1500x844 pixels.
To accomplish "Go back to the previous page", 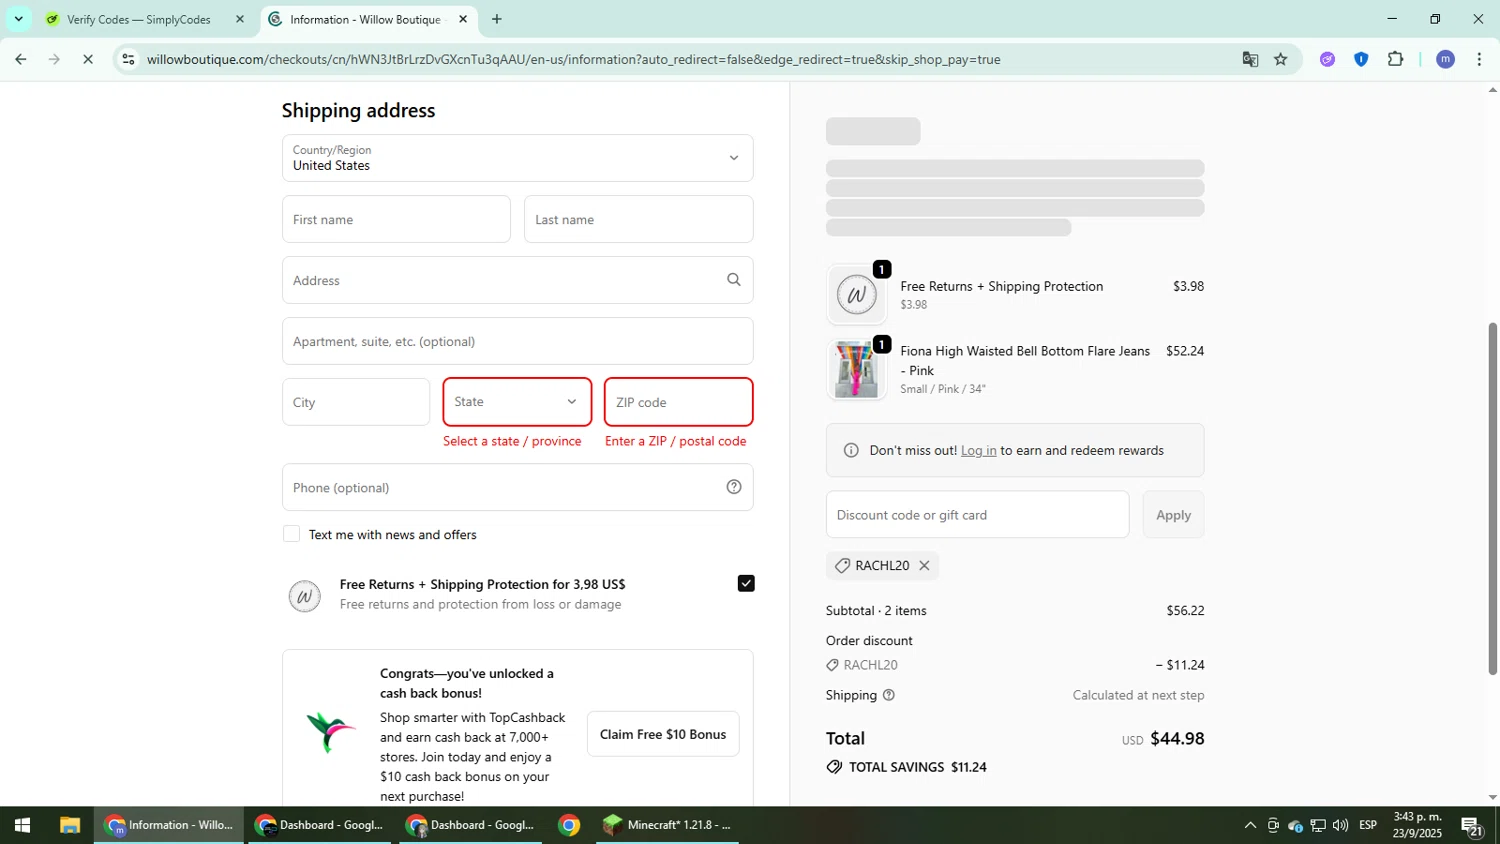I will (x=20, y=60).
